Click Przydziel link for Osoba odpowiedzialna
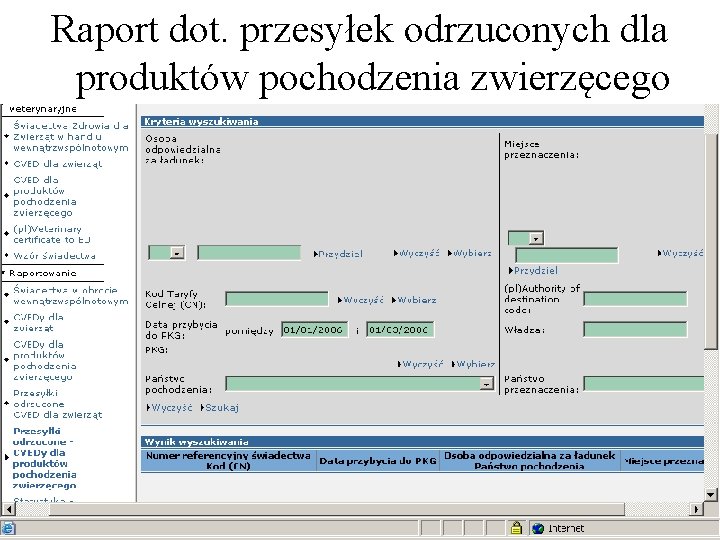720x540 pixels. click(338, 253)
